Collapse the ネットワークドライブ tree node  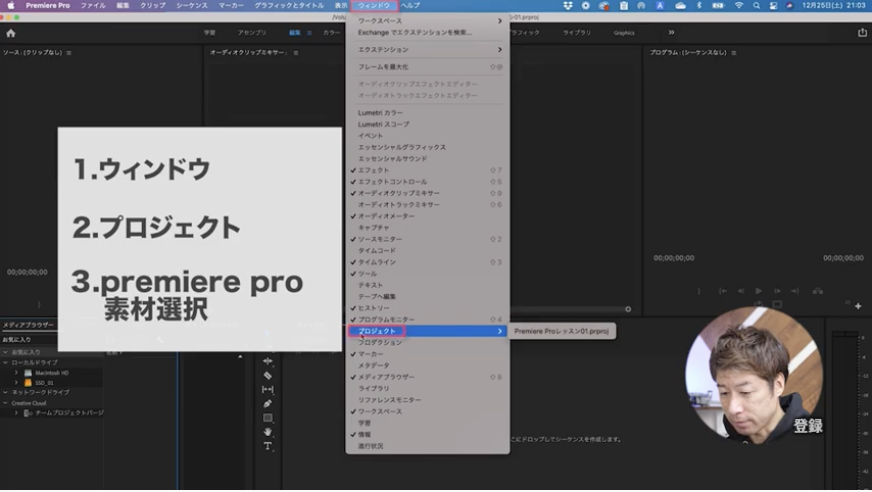6,392
